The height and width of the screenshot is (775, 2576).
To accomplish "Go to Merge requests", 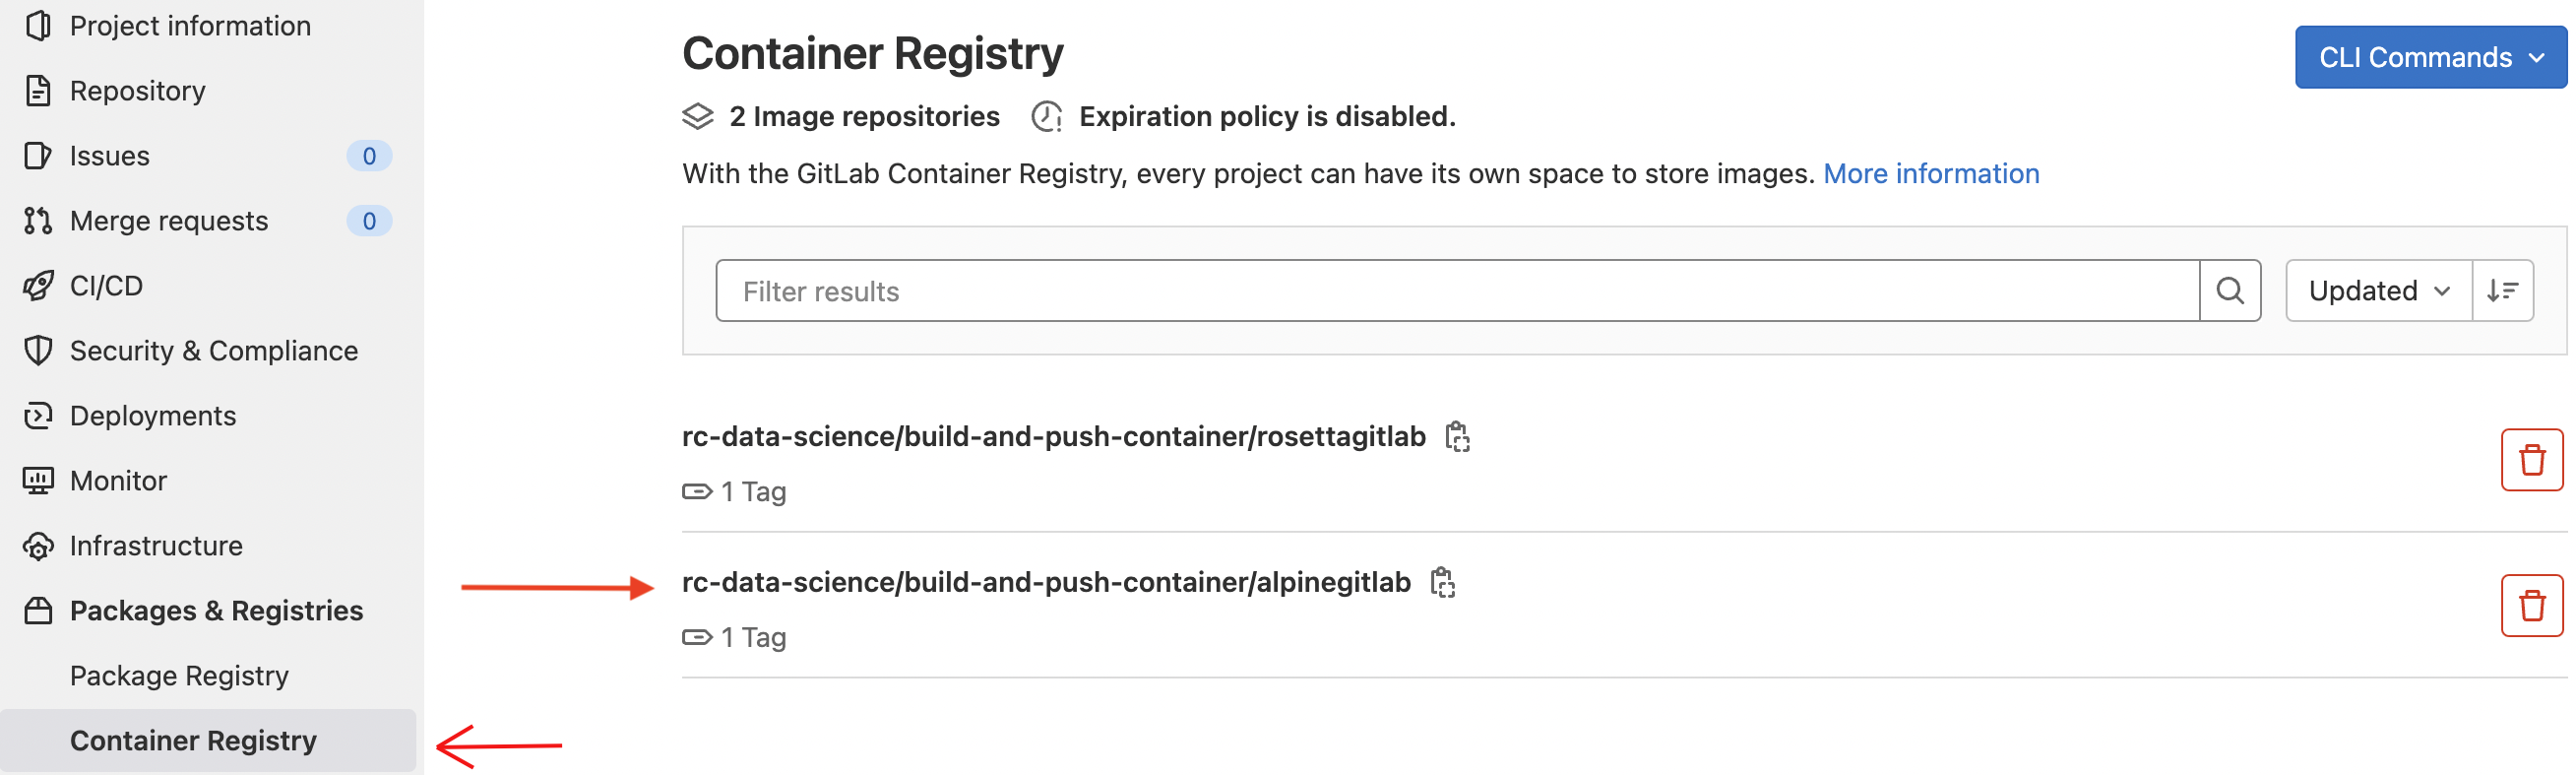I will pyautogui.click(x=168, y=221).
